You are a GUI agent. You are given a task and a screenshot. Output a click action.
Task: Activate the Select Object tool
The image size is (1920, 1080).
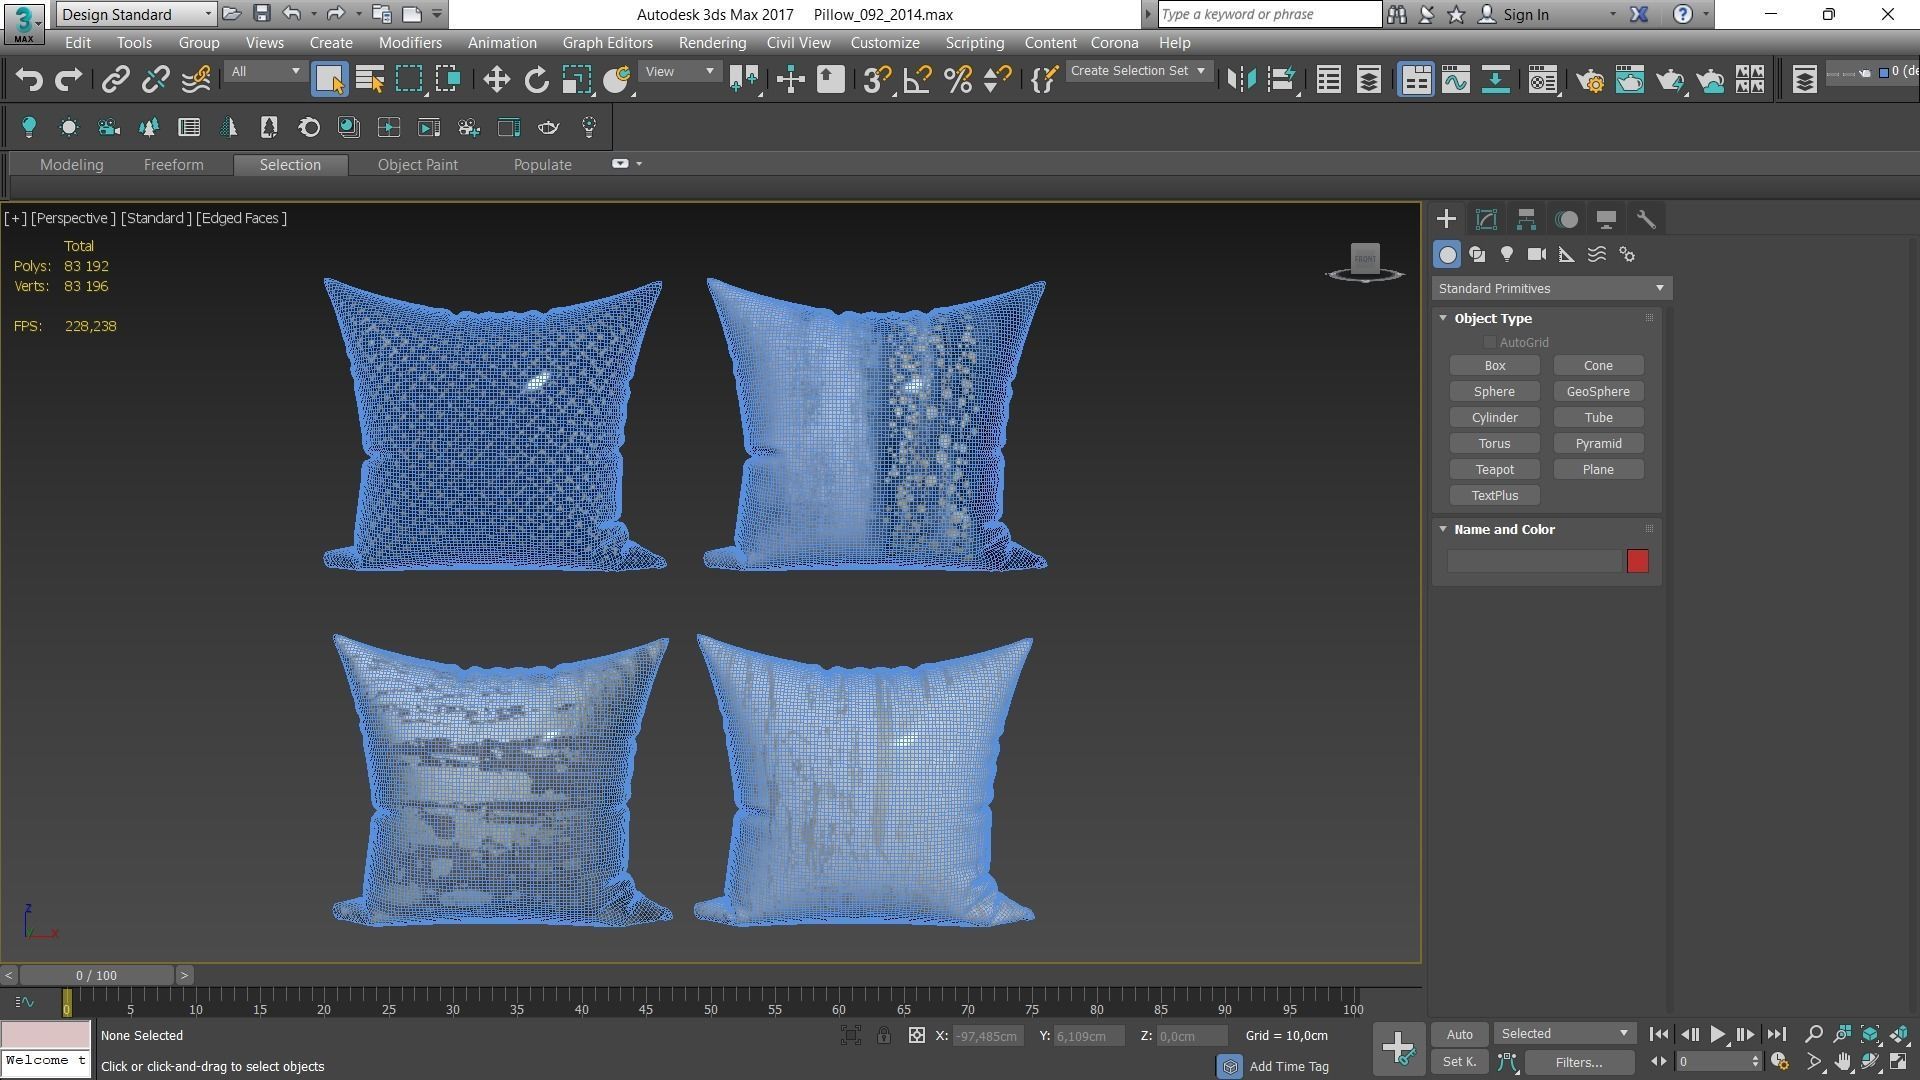click(x=329, y=80)
